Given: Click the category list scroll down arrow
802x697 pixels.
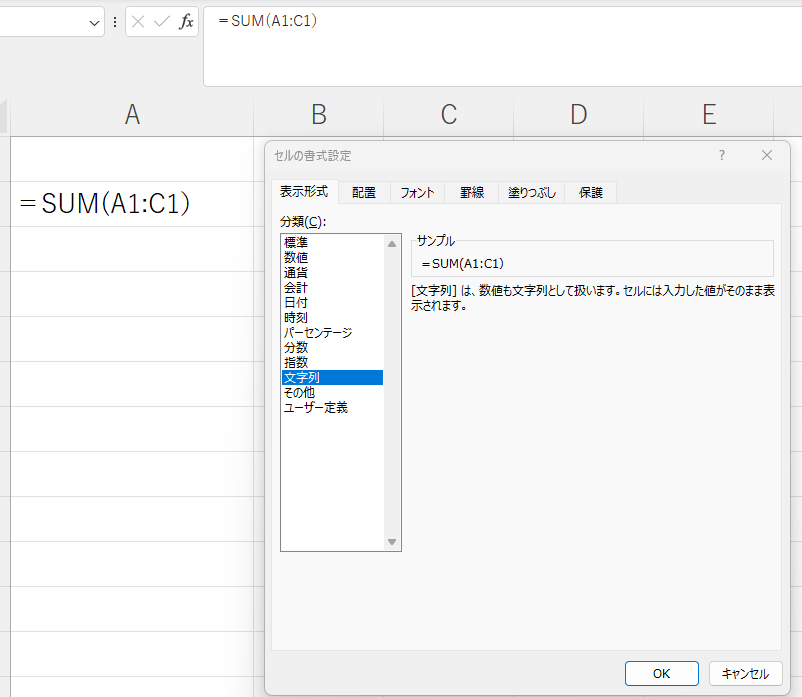Looking at the screenshot, I should click(x=392, y=542).
